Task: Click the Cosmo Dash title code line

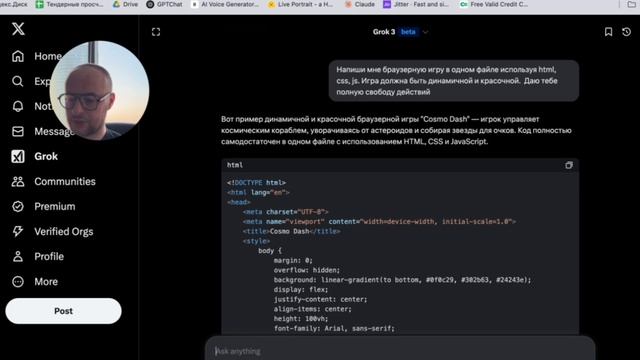Action: [291, 231]
